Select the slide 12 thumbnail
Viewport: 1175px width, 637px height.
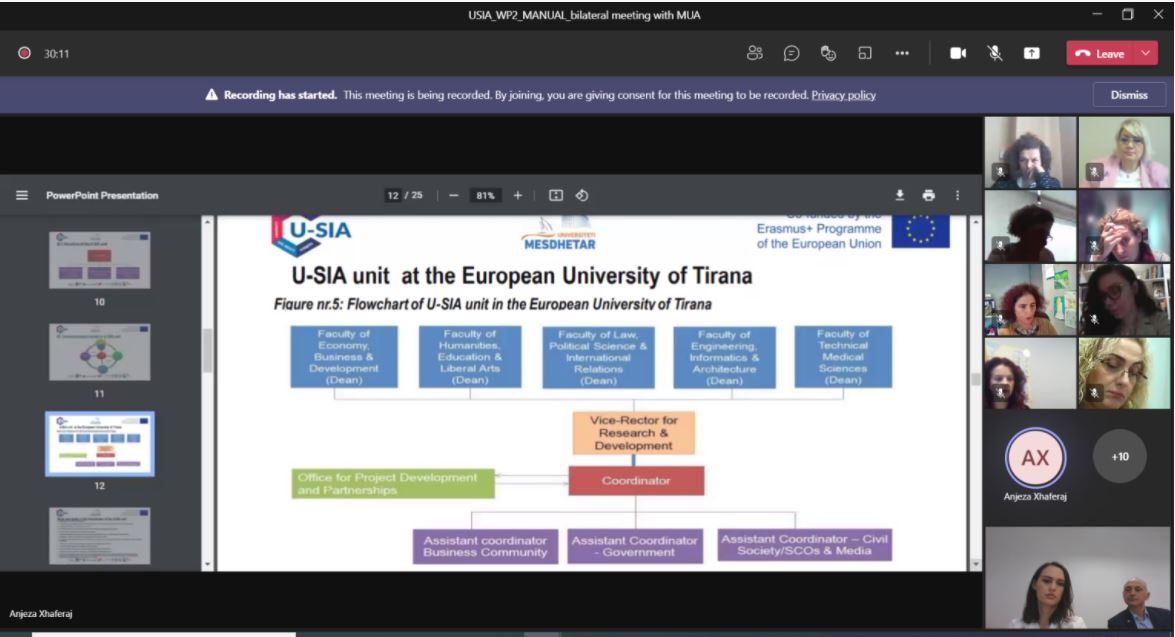[100, 444]
